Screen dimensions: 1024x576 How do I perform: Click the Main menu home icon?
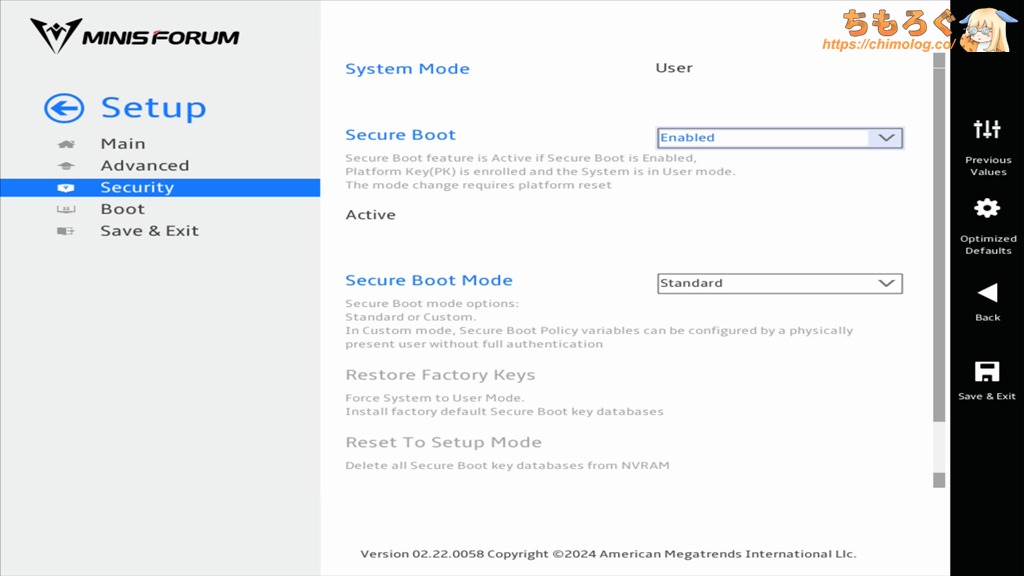pos(66,144)
